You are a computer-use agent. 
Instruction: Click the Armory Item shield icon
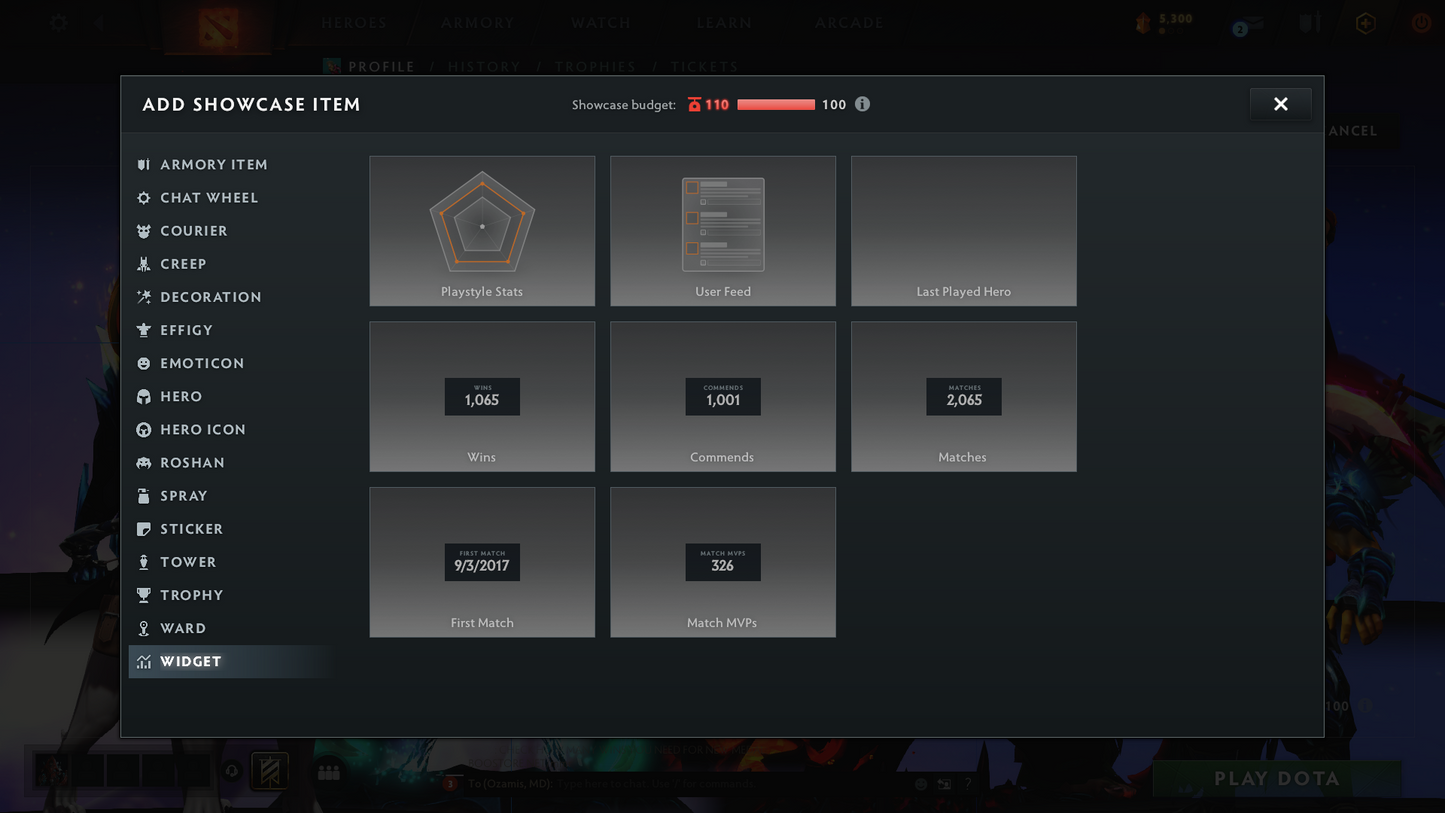pyautogui.click(x=144, y=165)
